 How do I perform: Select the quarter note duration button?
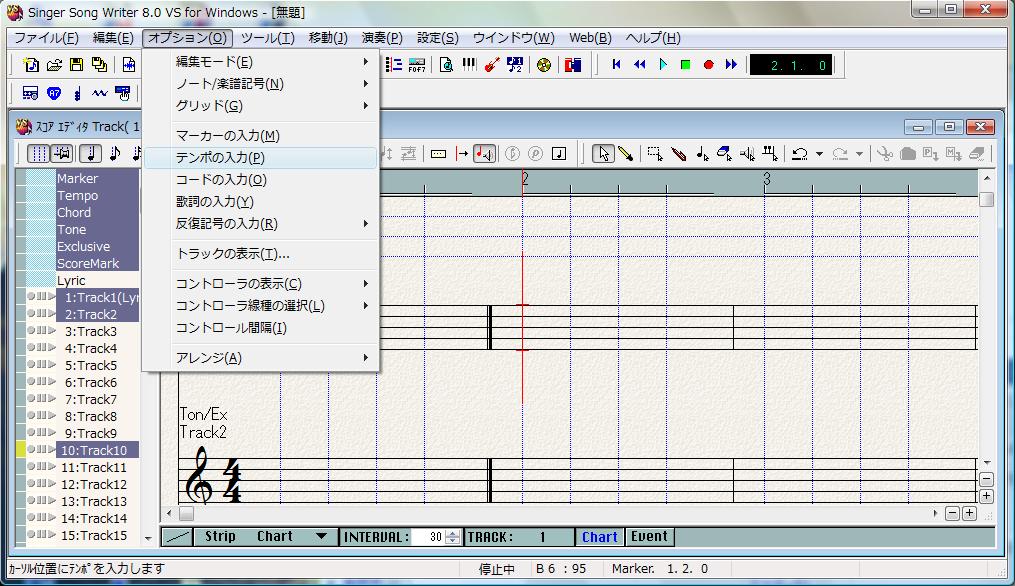91,153
